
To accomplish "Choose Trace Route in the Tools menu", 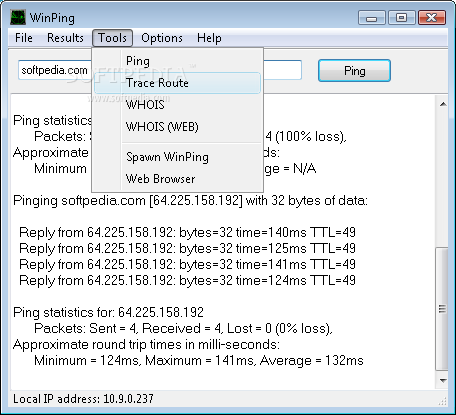I will tap(177, 83).
